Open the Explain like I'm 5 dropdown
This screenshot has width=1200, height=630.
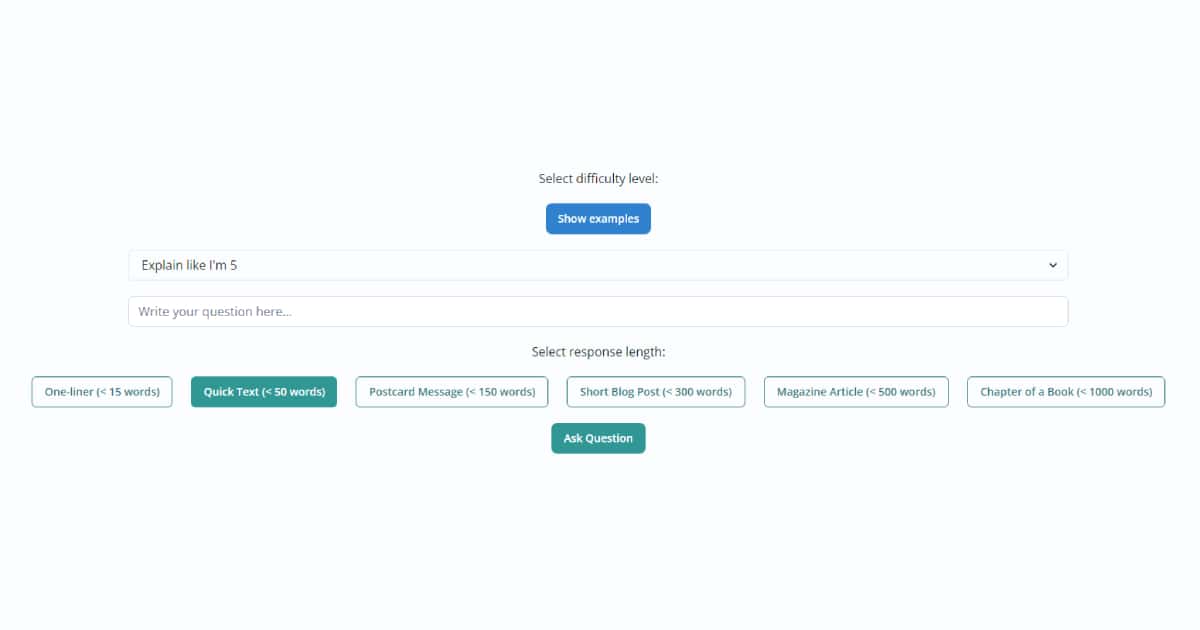[x=597, y=265]
